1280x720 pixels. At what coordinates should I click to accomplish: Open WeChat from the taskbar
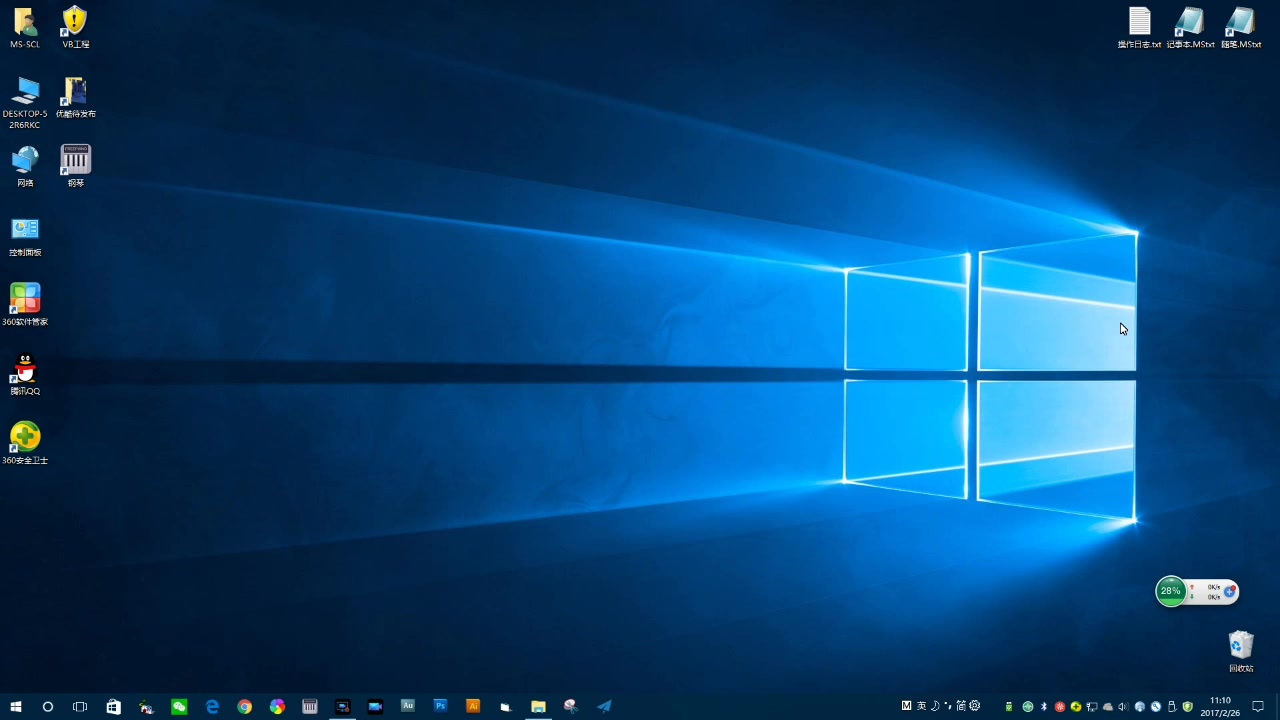[x=179, y=706]
